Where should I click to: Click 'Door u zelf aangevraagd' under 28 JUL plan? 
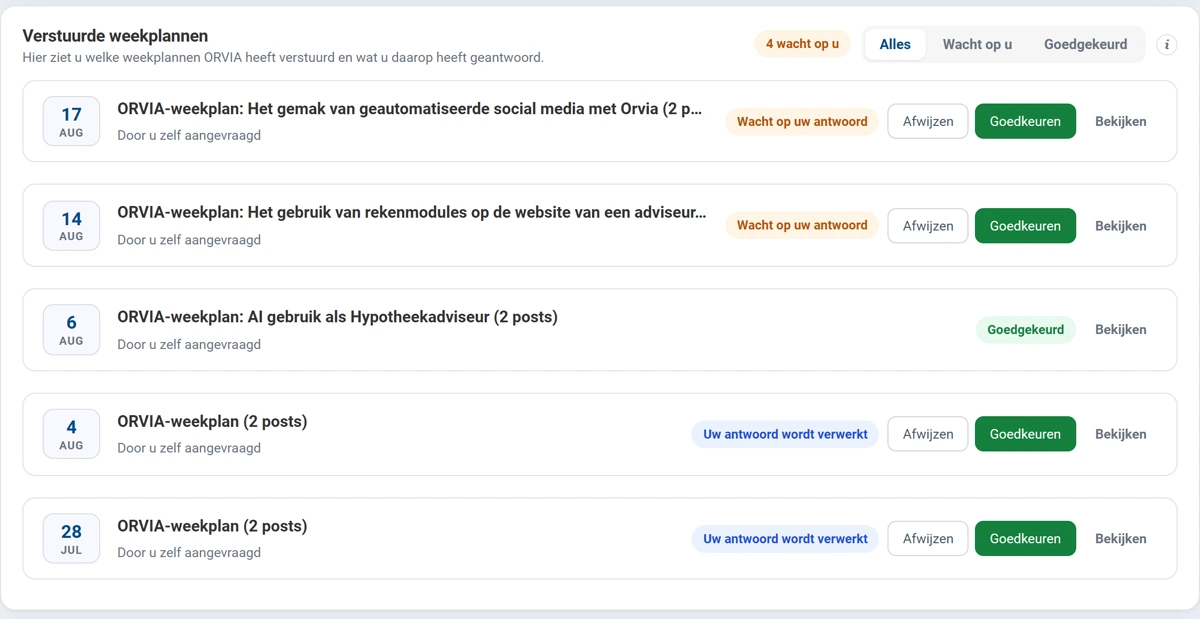coord(189,552)
